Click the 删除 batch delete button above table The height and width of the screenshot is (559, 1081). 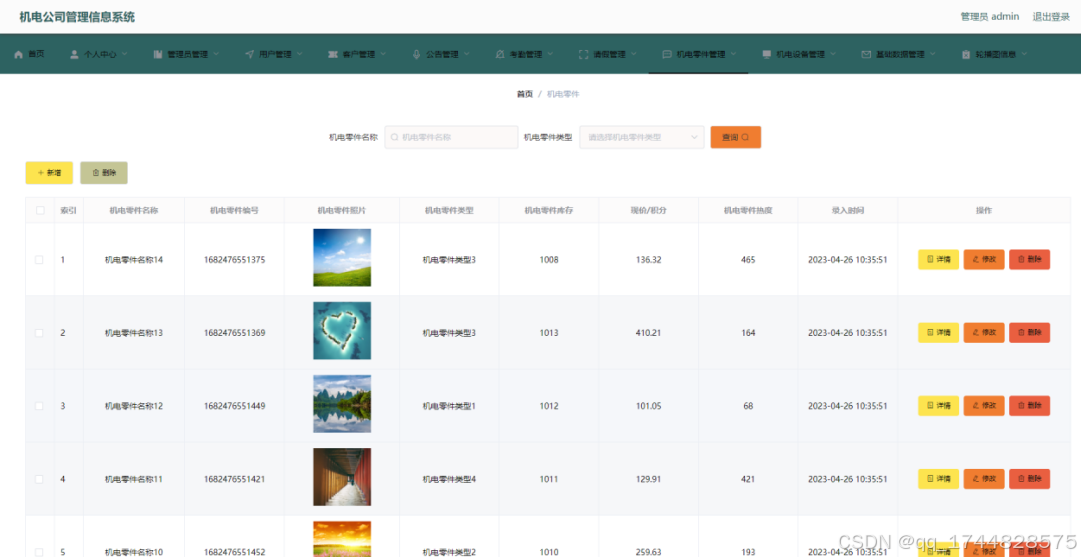coord(104,173)
